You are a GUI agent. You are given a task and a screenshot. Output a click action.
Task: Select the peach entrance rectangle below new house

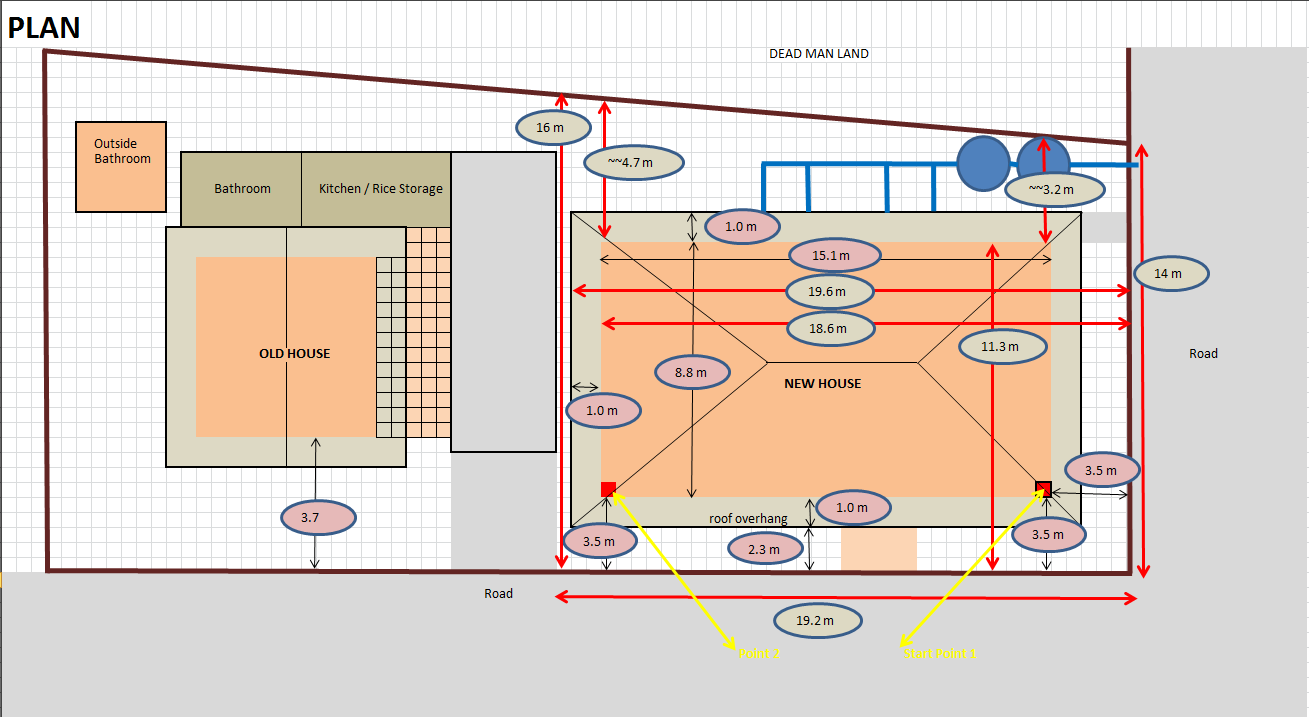point(879,550)
